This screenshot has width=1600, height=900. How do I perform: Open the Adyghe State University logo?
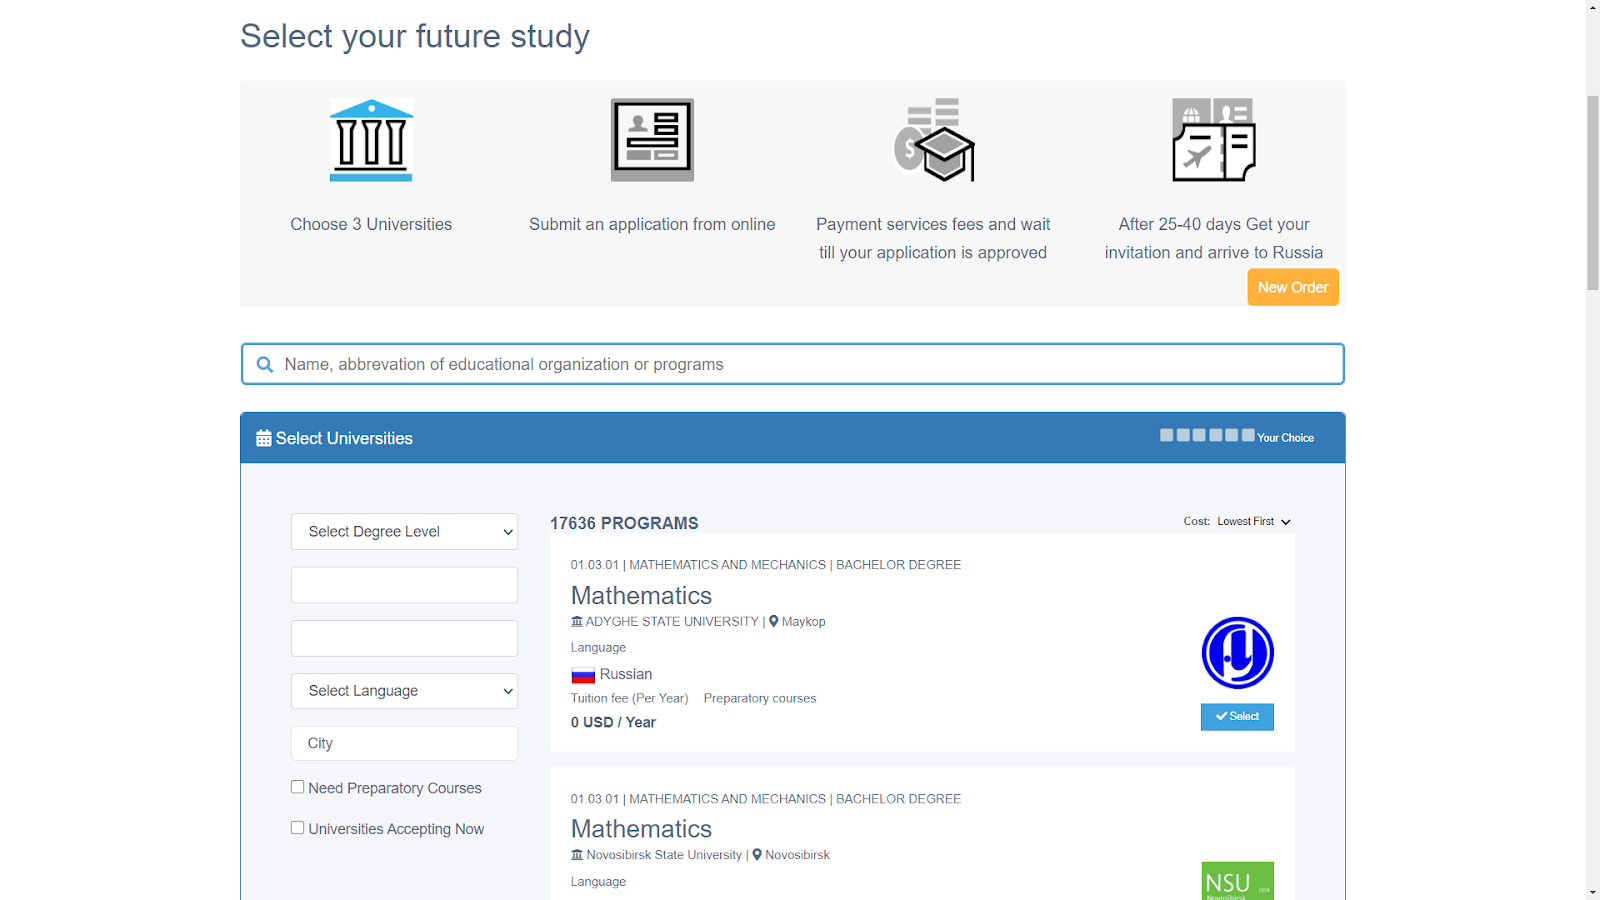[1237, 653]
